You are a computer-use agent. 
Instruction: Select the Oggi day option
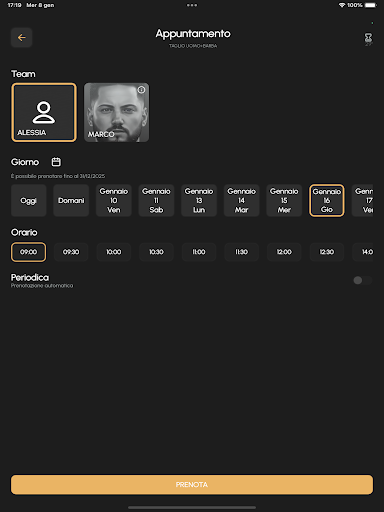(28, 201)
